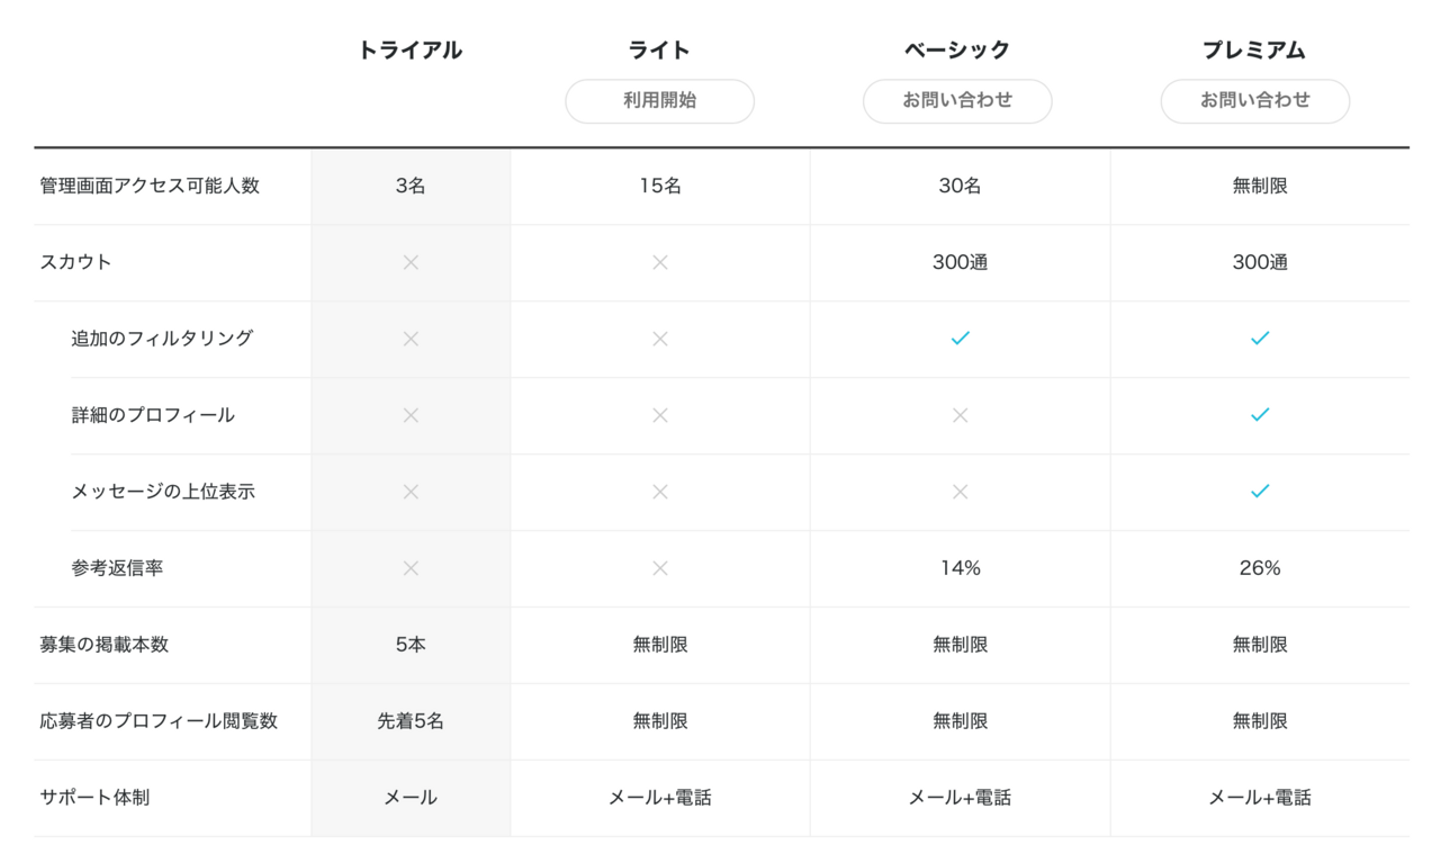1440x853 pixels.
Task: Click the トライアル cross icon for スカウト
Action: tap(411, 262)
